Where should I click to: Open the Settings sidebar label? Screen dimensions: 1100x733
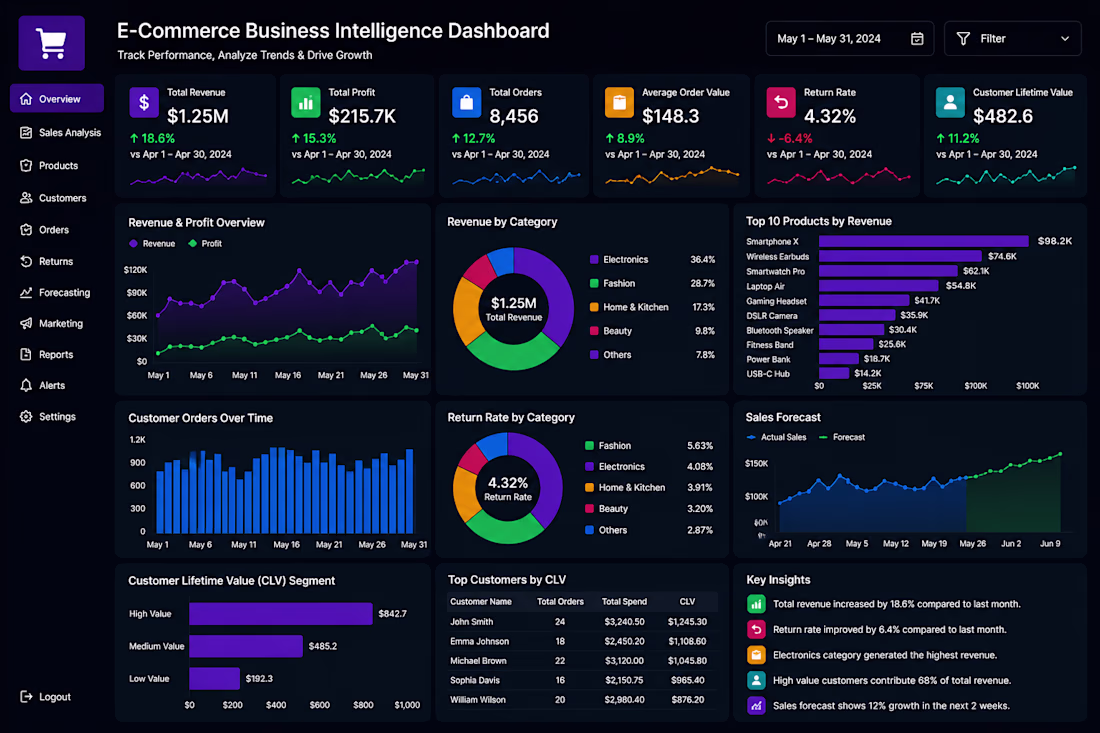(x=58, y=417)
